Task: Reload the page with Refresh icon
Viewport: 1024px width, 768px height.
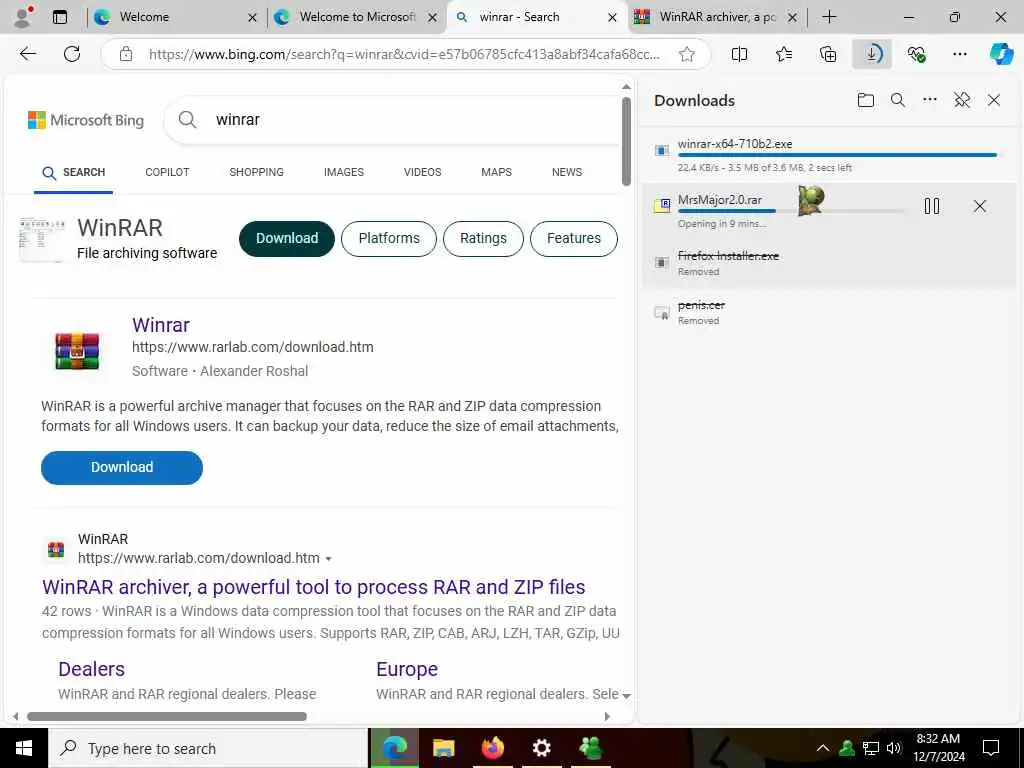Action: pyautogui.click(x=72, y=54)
